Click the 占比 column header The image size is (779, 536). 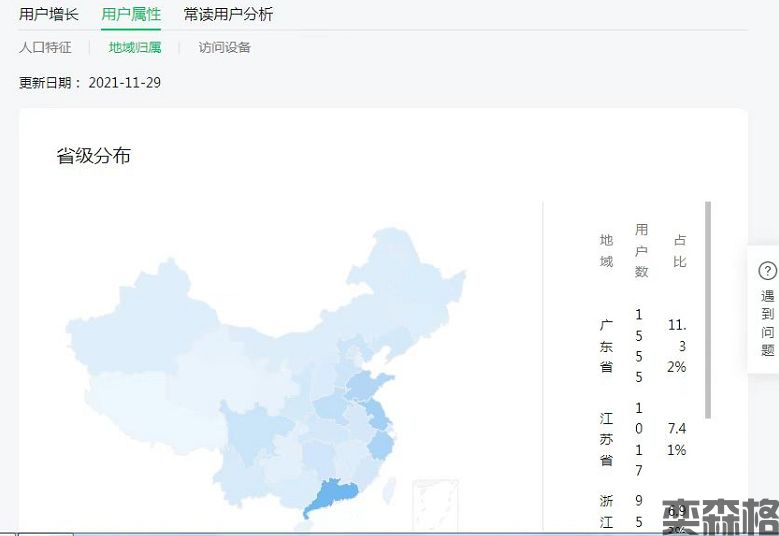coord(680,250)
